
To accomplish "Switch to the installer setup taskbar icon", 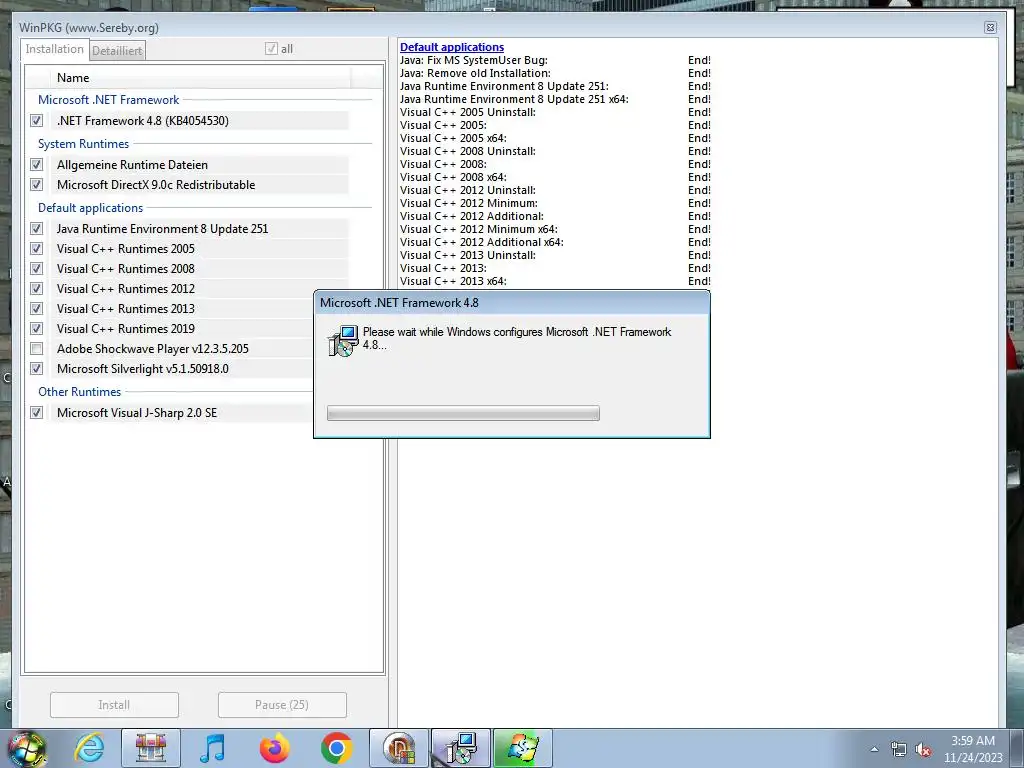I will 461,748.
